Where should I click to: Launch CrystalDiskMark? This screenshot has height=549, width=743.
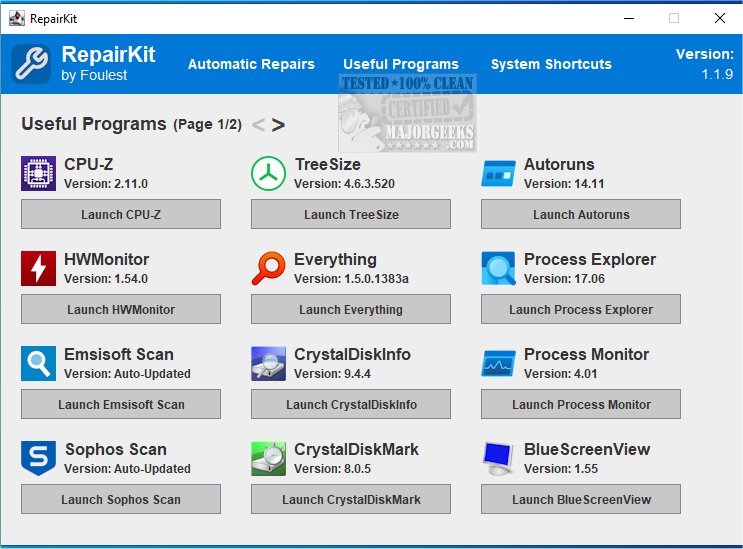(351, 499)
